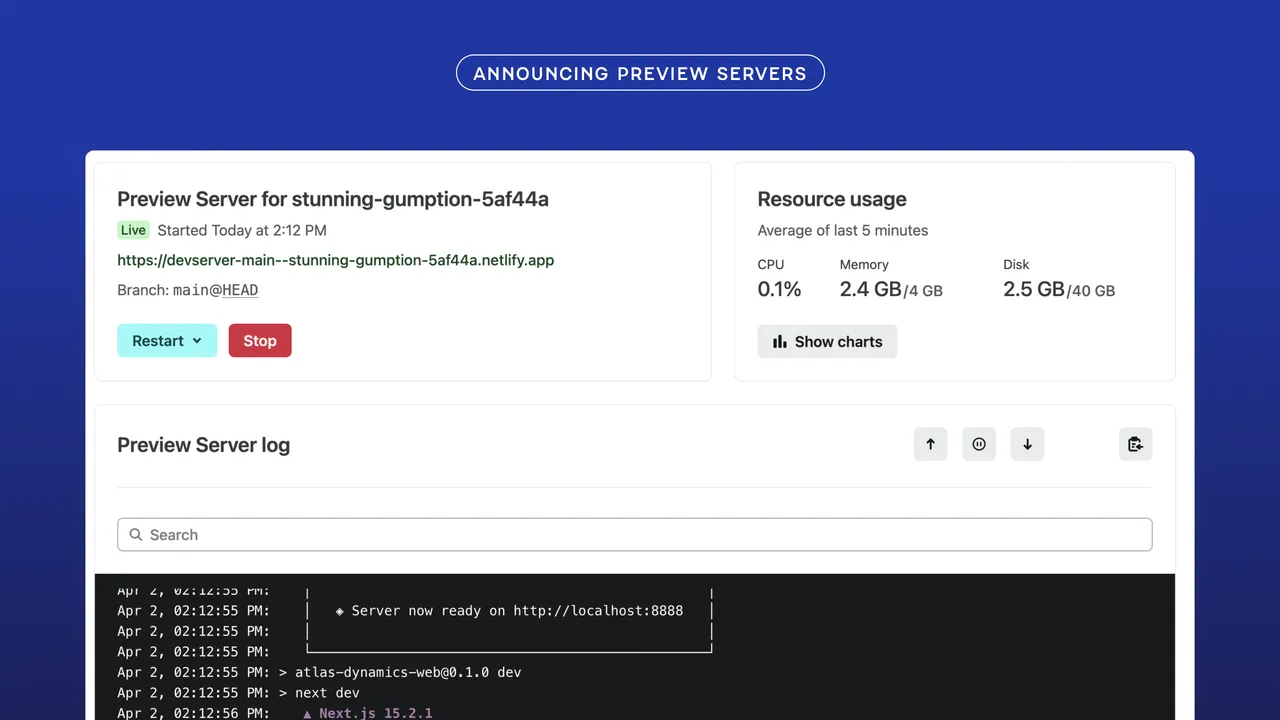Click the Preview Server log heading
Image resolution: width=1280 pixels, height=720 pixels.
click(x=203, y=444)
